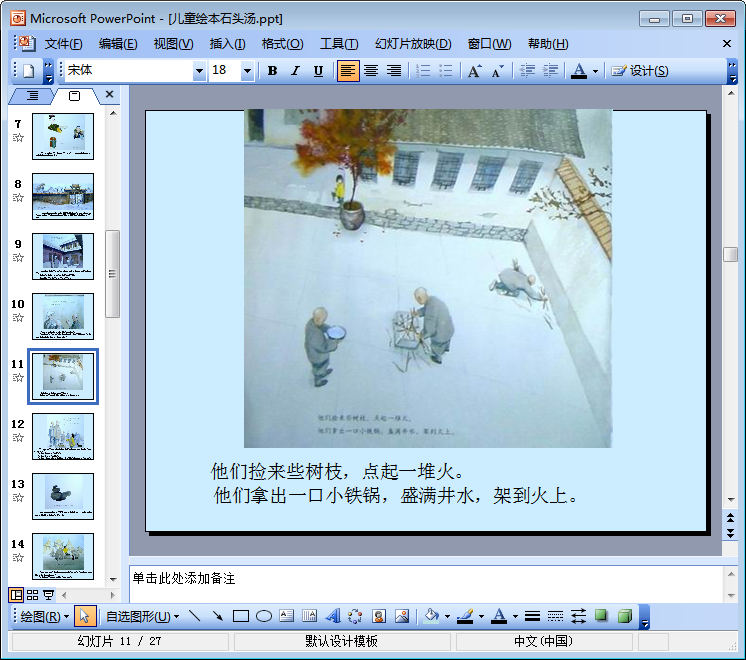Select the Line drawing tool
Screen dimensions: 746x660
pos(195,616)
